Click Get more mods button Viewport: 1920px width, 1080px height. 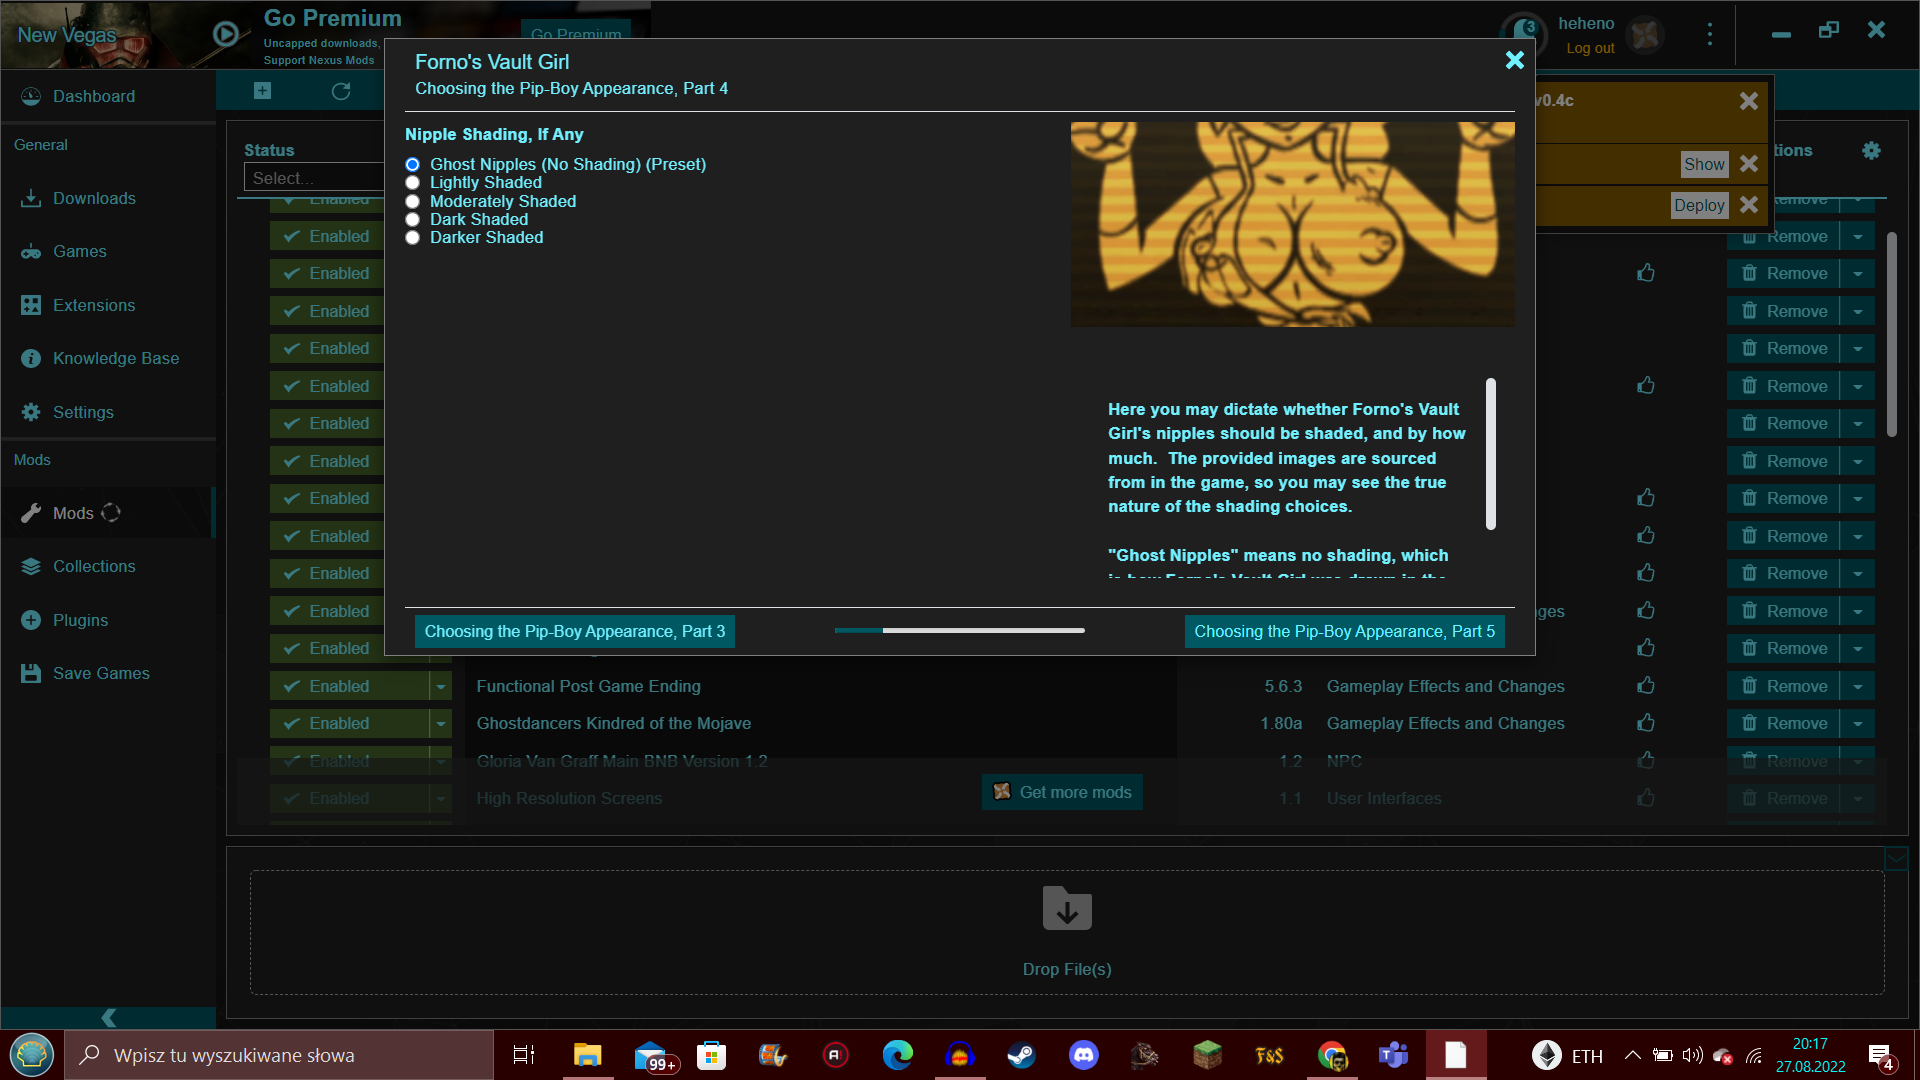pos(1062,792)
